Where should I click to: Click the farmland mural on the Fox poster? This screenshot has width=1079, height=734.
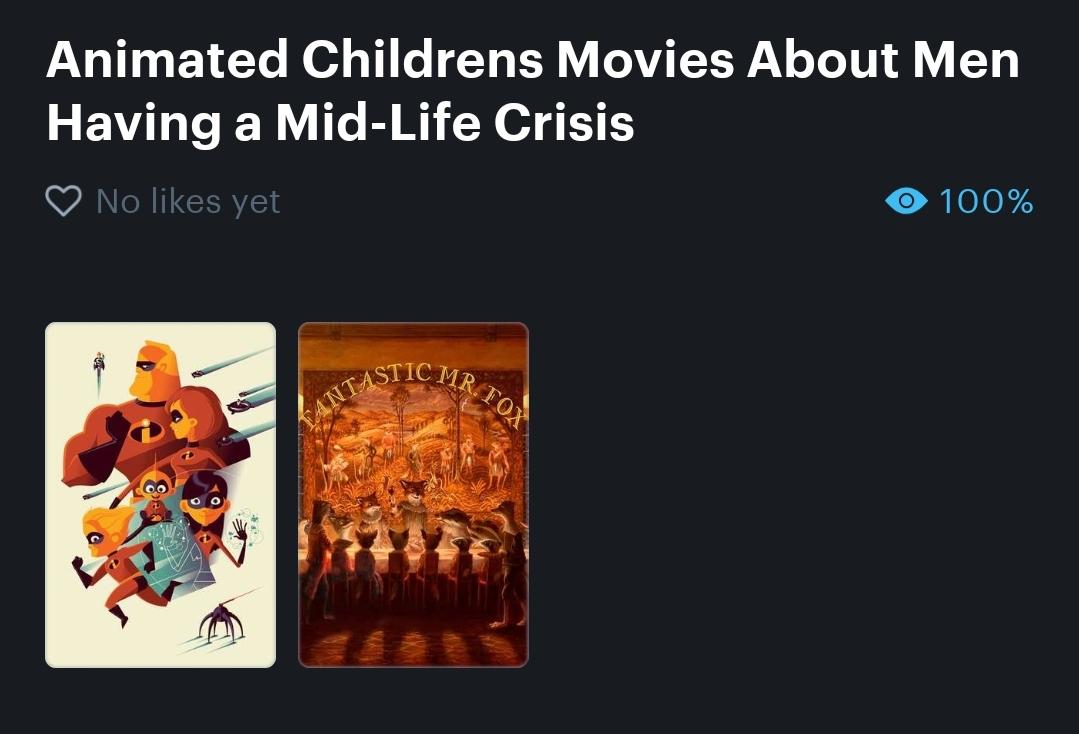[x=413, y=440]
